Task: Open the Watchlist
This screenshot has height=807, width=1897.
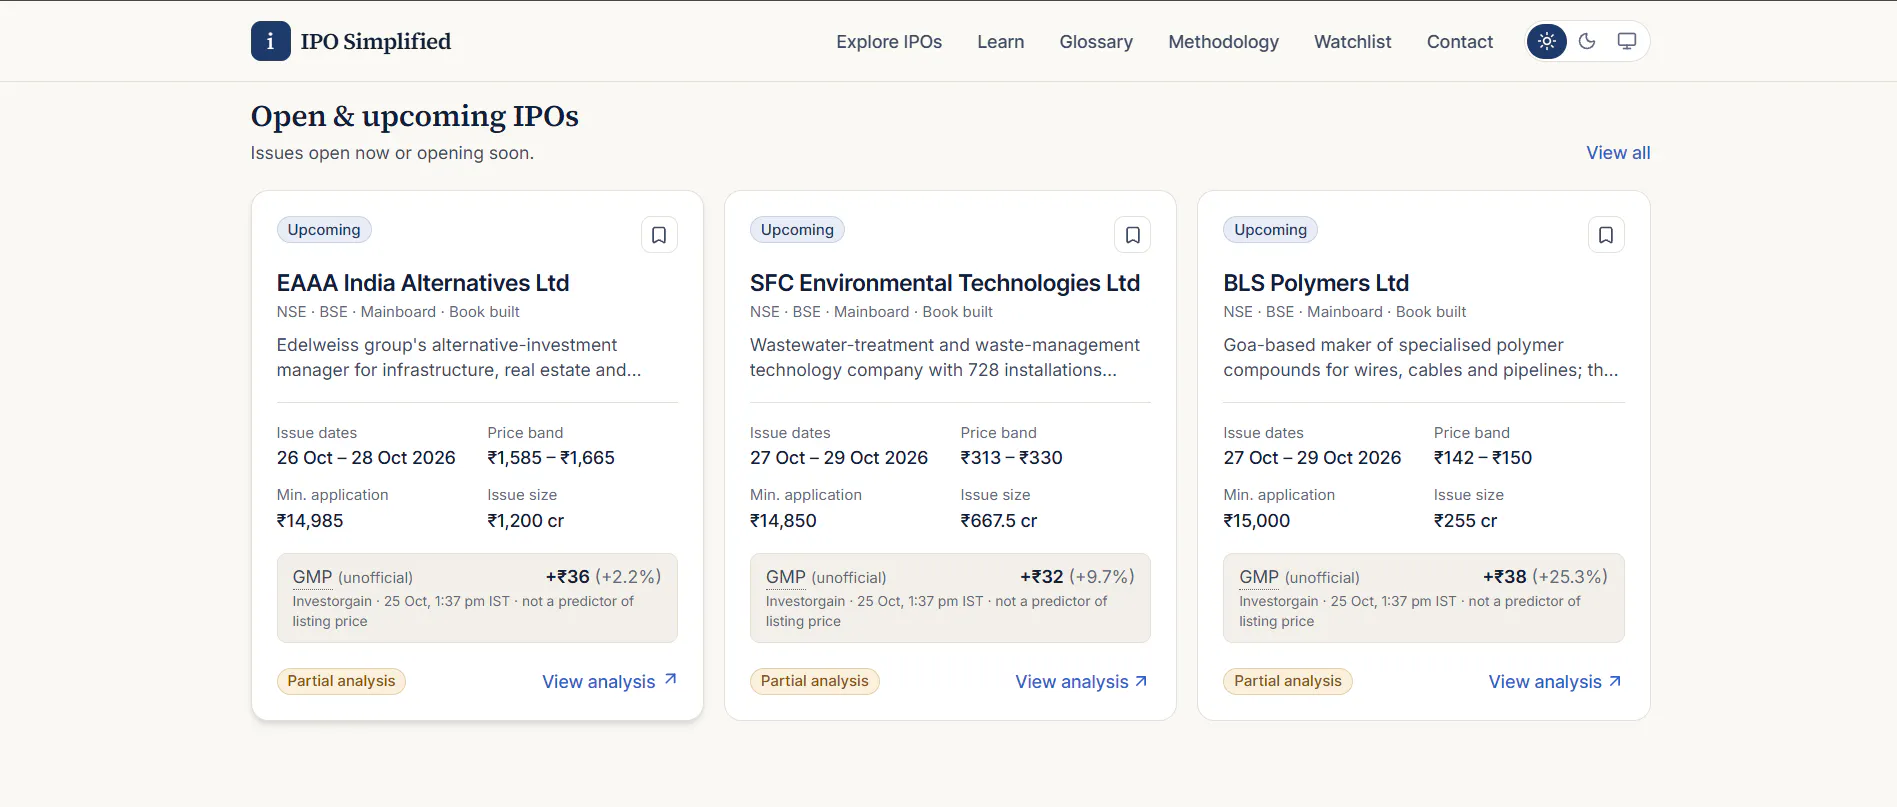Action: [x=1352, y=41]
